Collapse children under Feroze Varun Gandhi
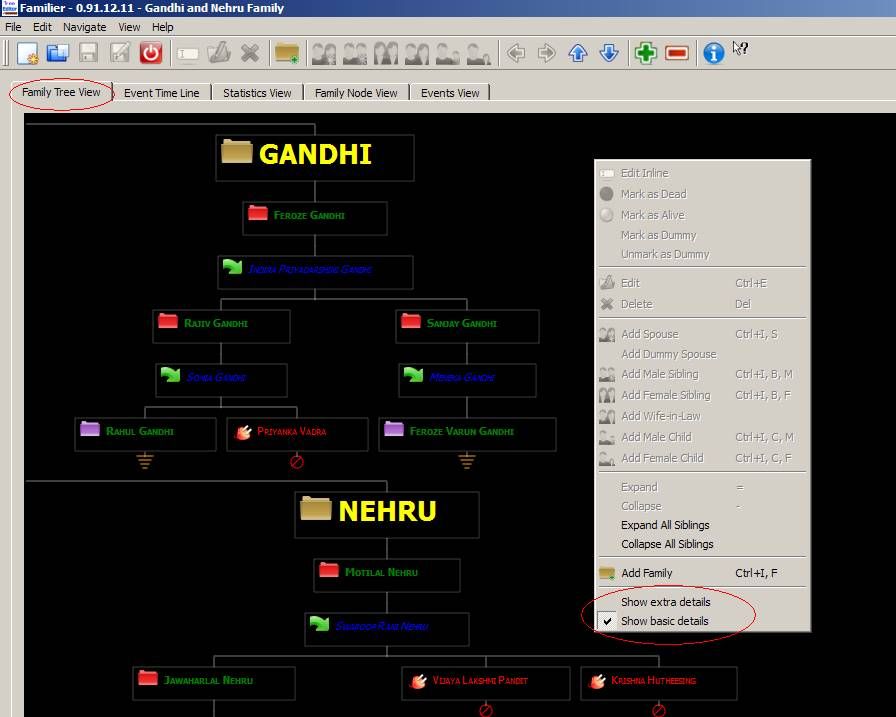Viewport: 896px width, 717px height. pyautogui.click(x=465, y=461)
